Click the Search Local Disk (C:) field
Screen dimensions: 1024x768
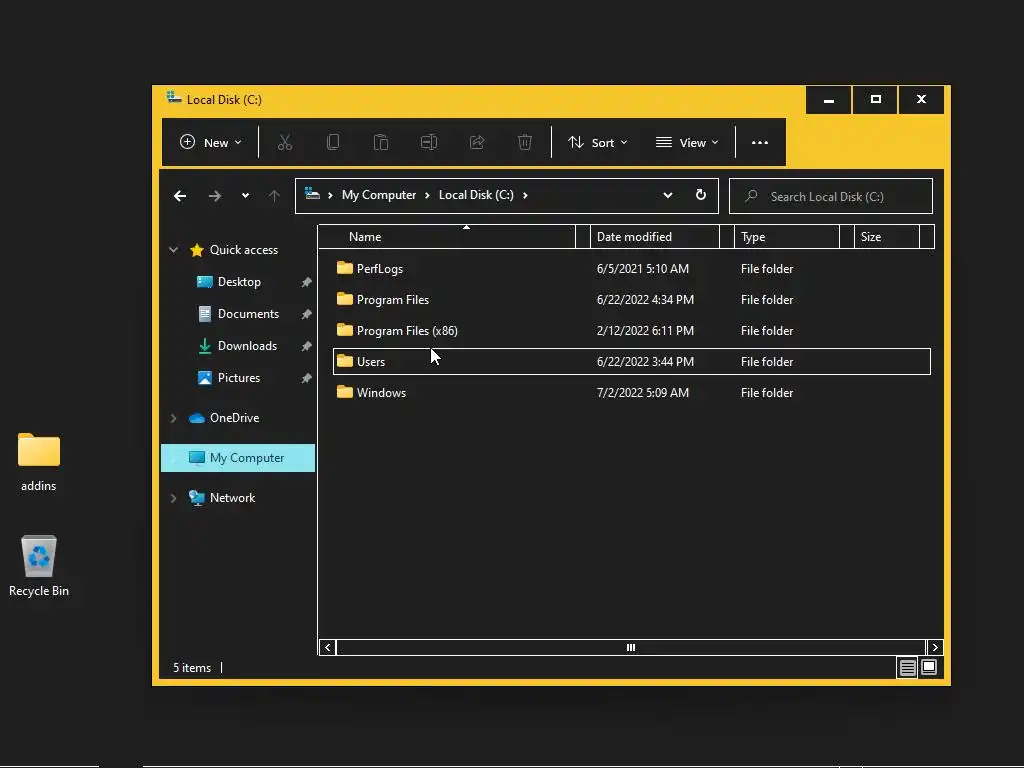click(831, 196)
